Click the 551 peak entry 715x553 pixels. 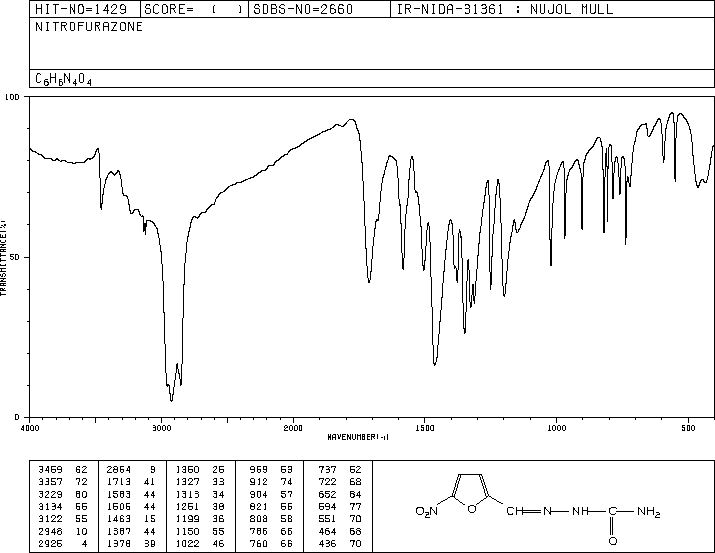coord(340,519)
